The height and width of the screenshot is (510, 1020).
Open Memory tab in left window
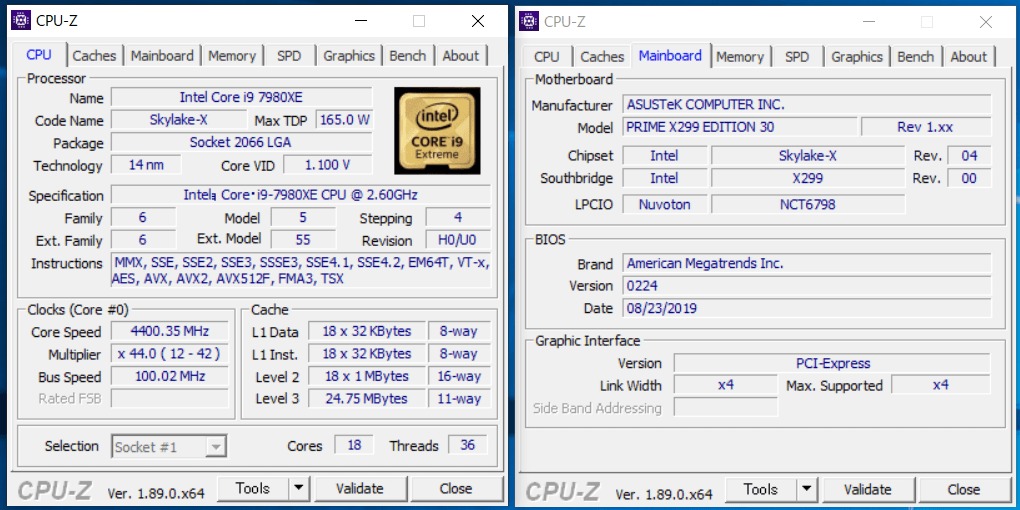232,56
